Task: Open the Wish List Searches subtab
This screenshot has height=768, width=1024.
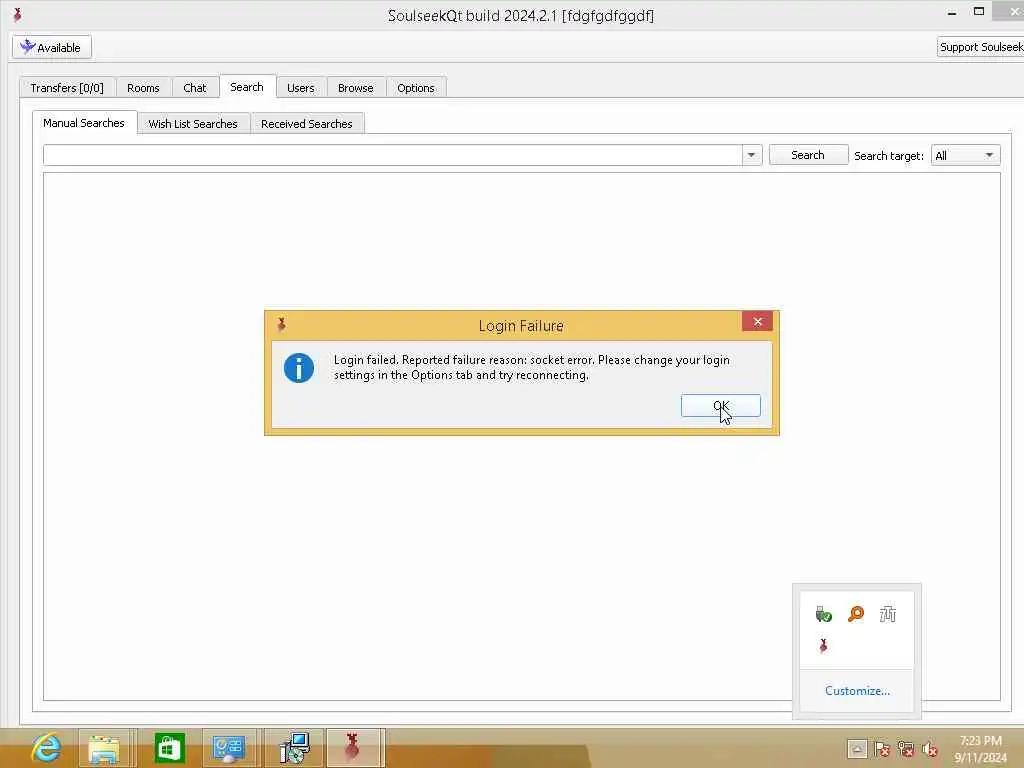Action: click(193, 123)
